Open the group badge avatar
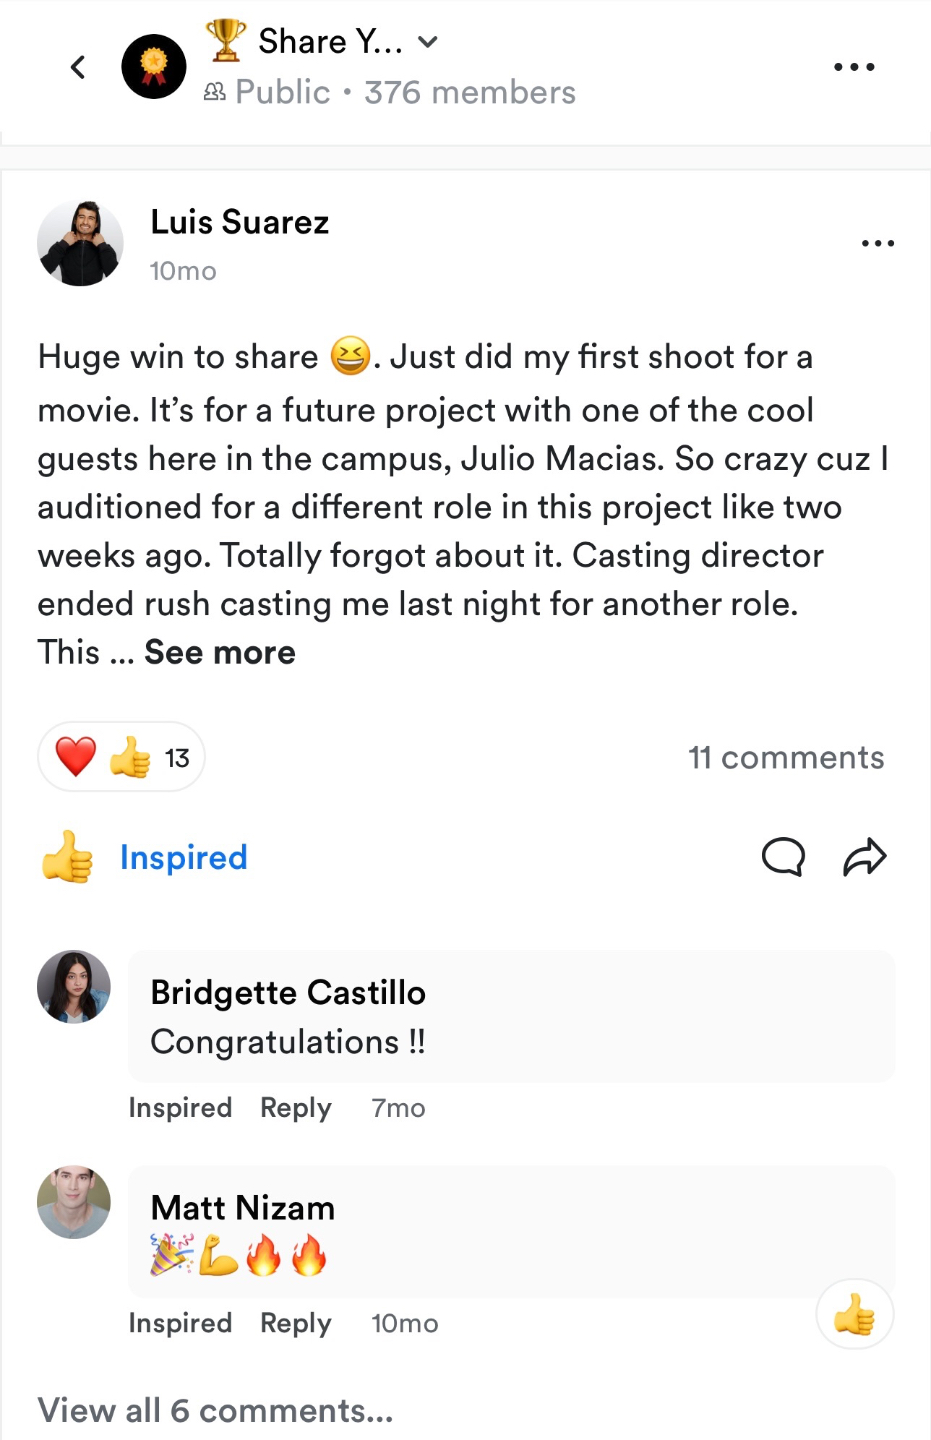 click(x=154, y=67)
